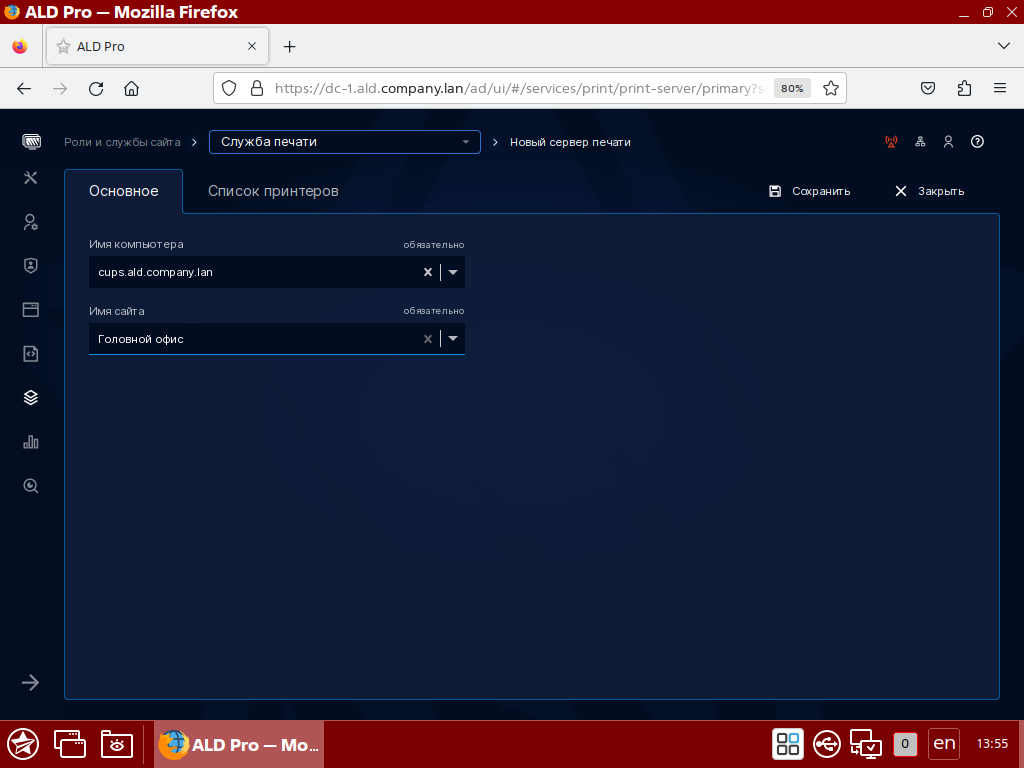1024x768 pixels.
Task: Click the Сохранить button
Action: (809, 191)
